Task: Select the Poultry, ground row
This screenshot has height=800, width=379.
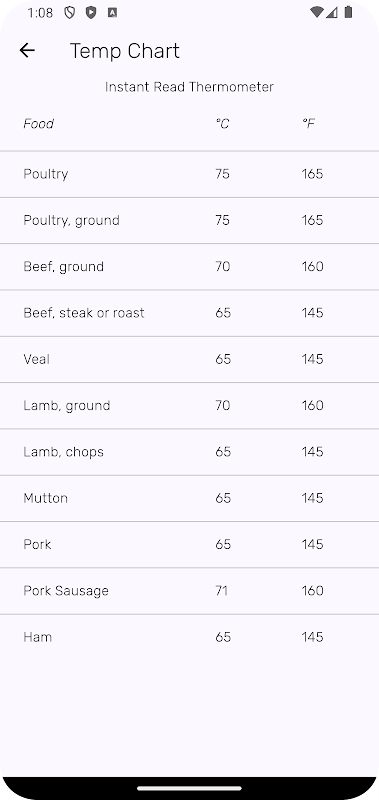Action: [x=189, y=220]
